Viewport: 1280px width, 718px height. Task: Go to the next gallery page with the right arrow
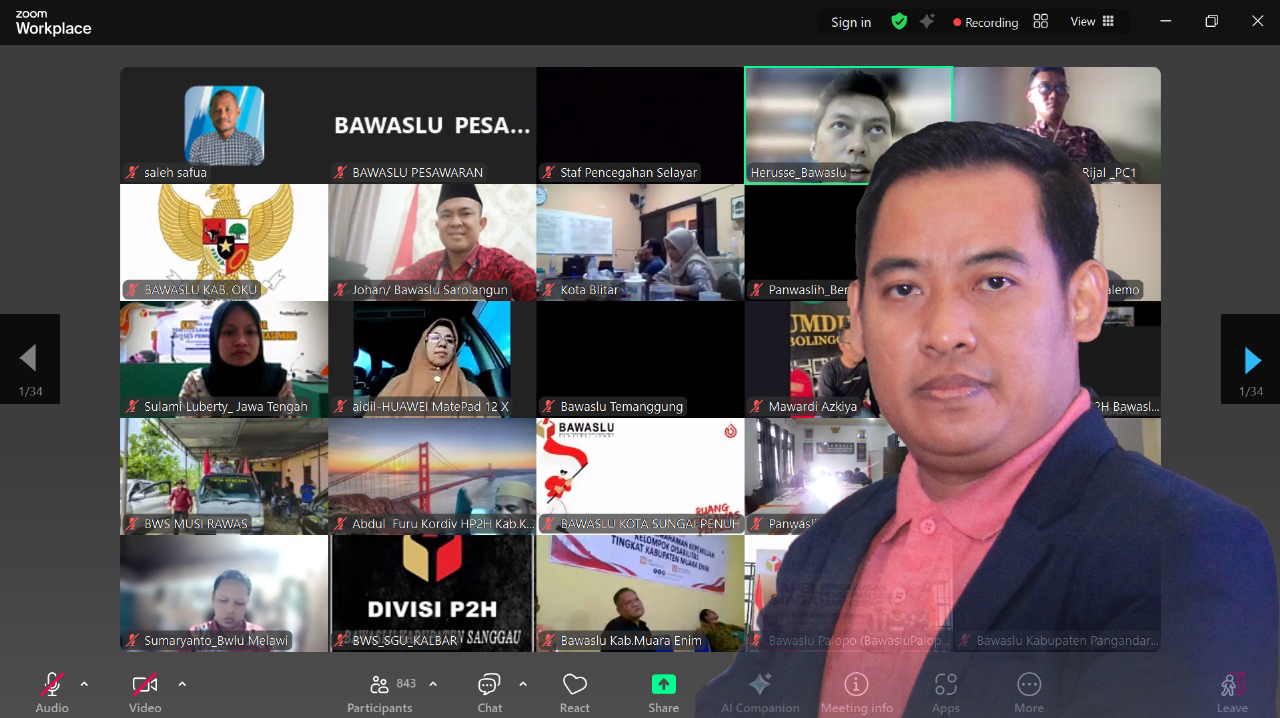click(x=1251, y=360)
